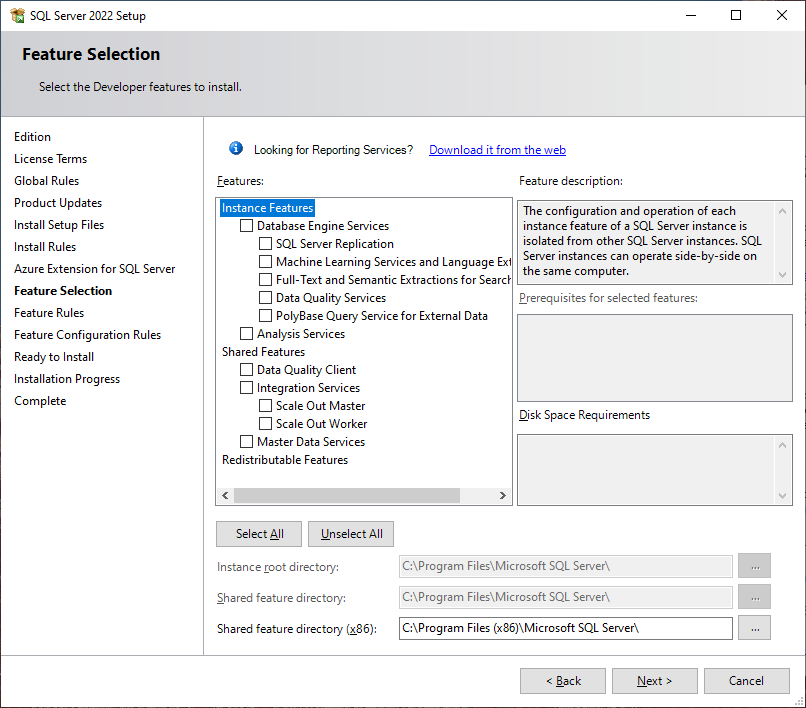Enable the Data Quality Client checkbox
This screenshot has width=806, height=708.
tap(247, 370)
